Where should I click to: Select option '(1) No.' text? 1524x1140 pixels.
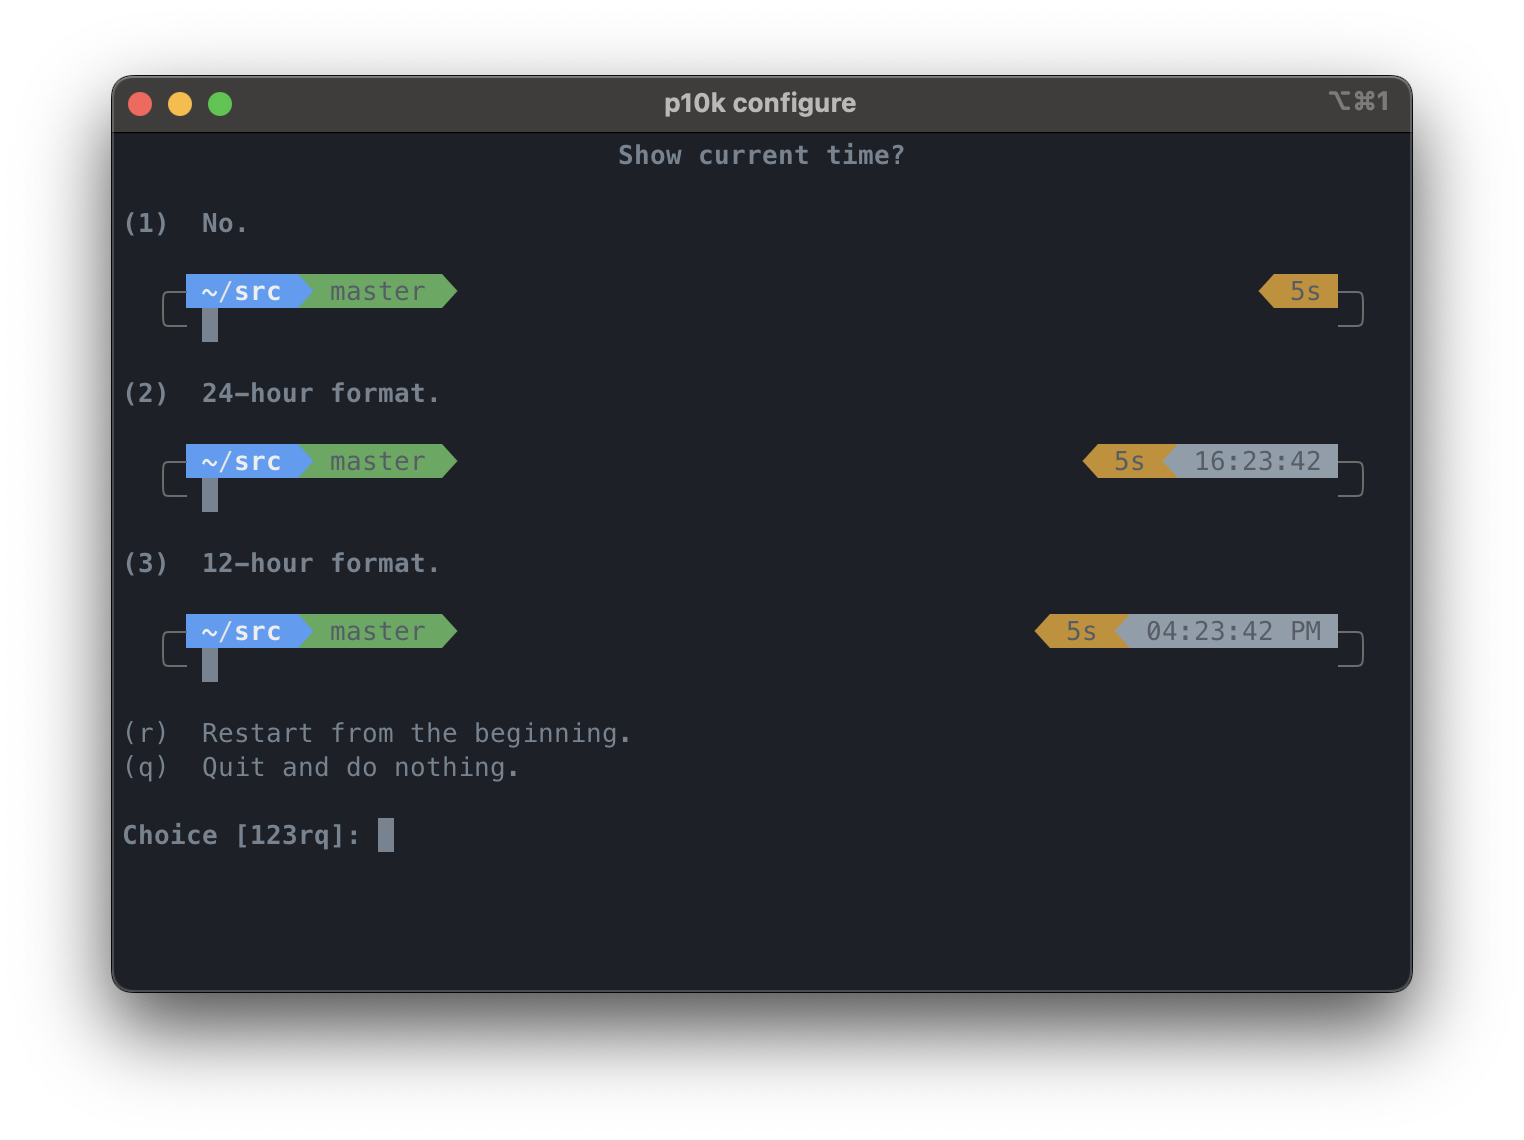185,223
